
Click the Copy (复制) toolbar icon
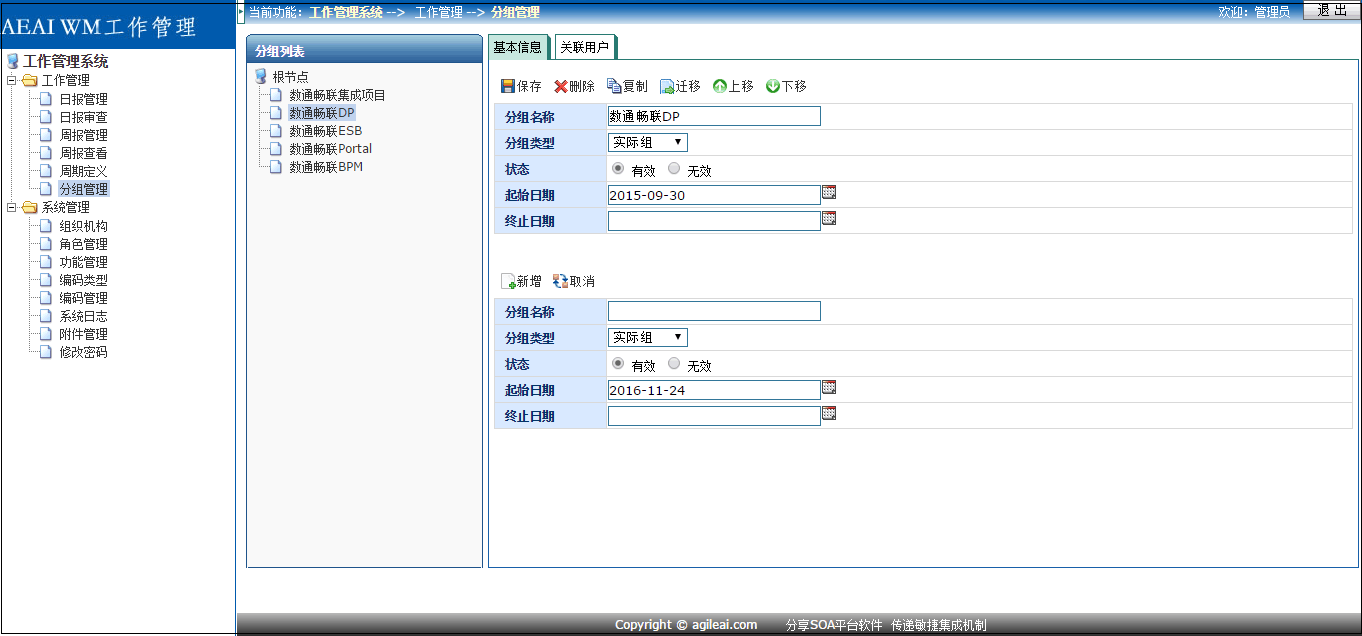click(x=614, y=87)
